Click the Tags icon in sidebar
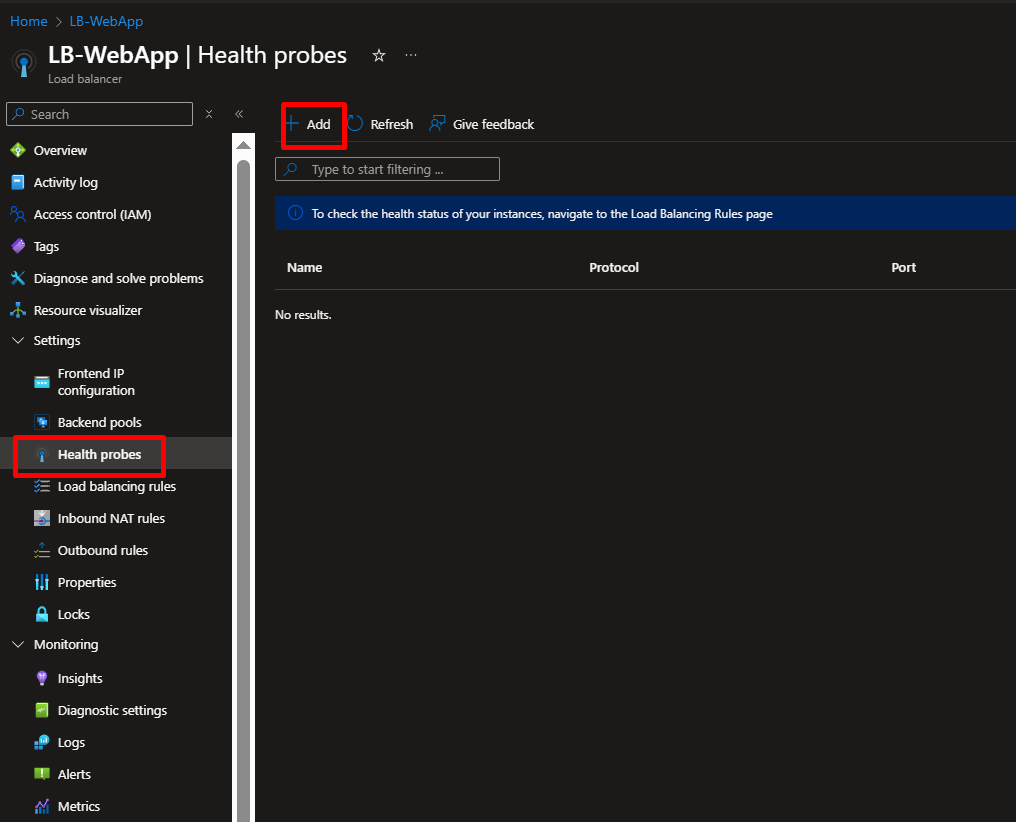This screenshot has height=822, width=1016. click(x=17, y=246)
